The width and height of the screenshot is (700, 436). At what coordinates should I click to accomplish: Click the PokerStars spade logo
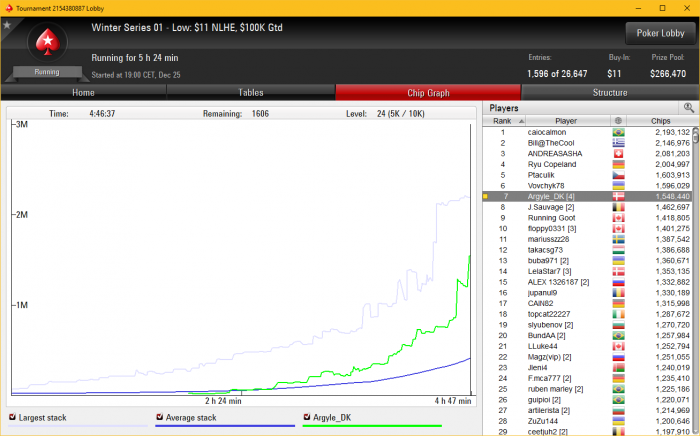point(47,42)
